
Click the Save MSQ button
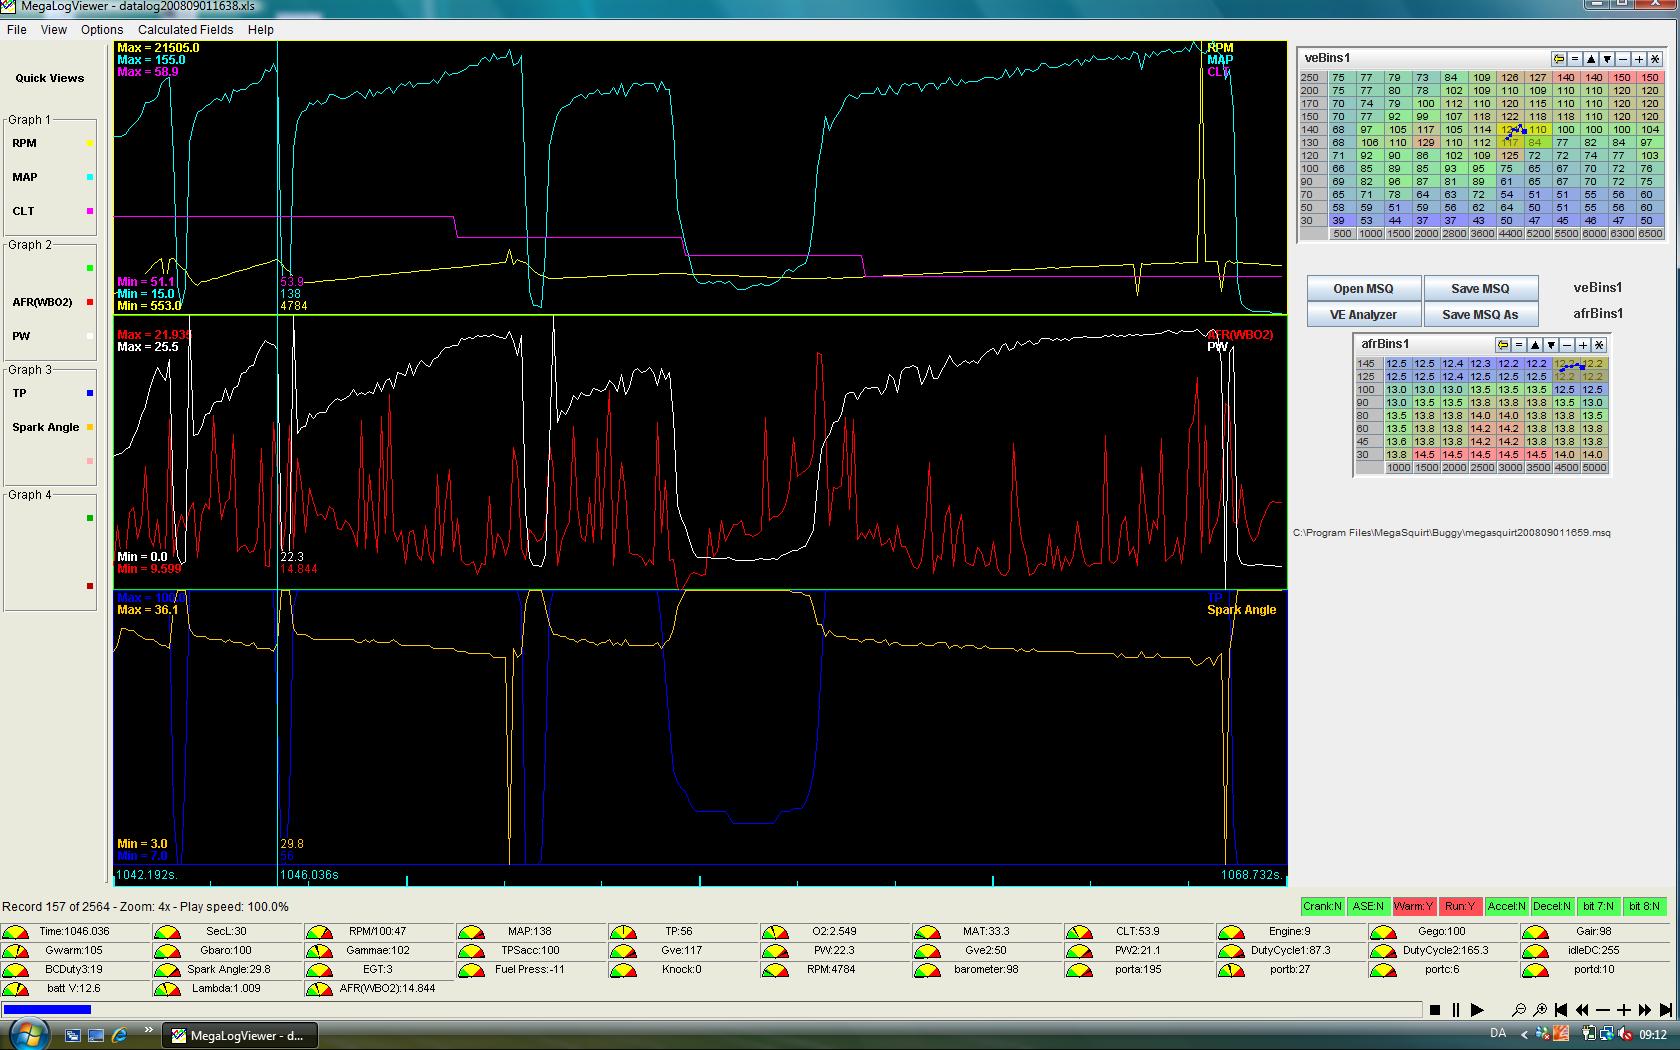[x=1480, y=288]
